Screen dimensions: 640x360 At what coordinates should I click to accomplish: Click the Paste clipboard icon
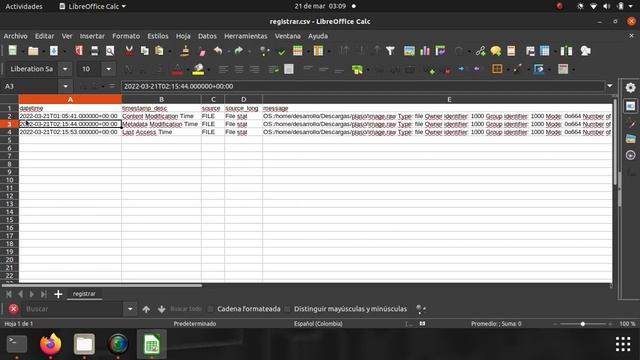(x=159, y=51)
